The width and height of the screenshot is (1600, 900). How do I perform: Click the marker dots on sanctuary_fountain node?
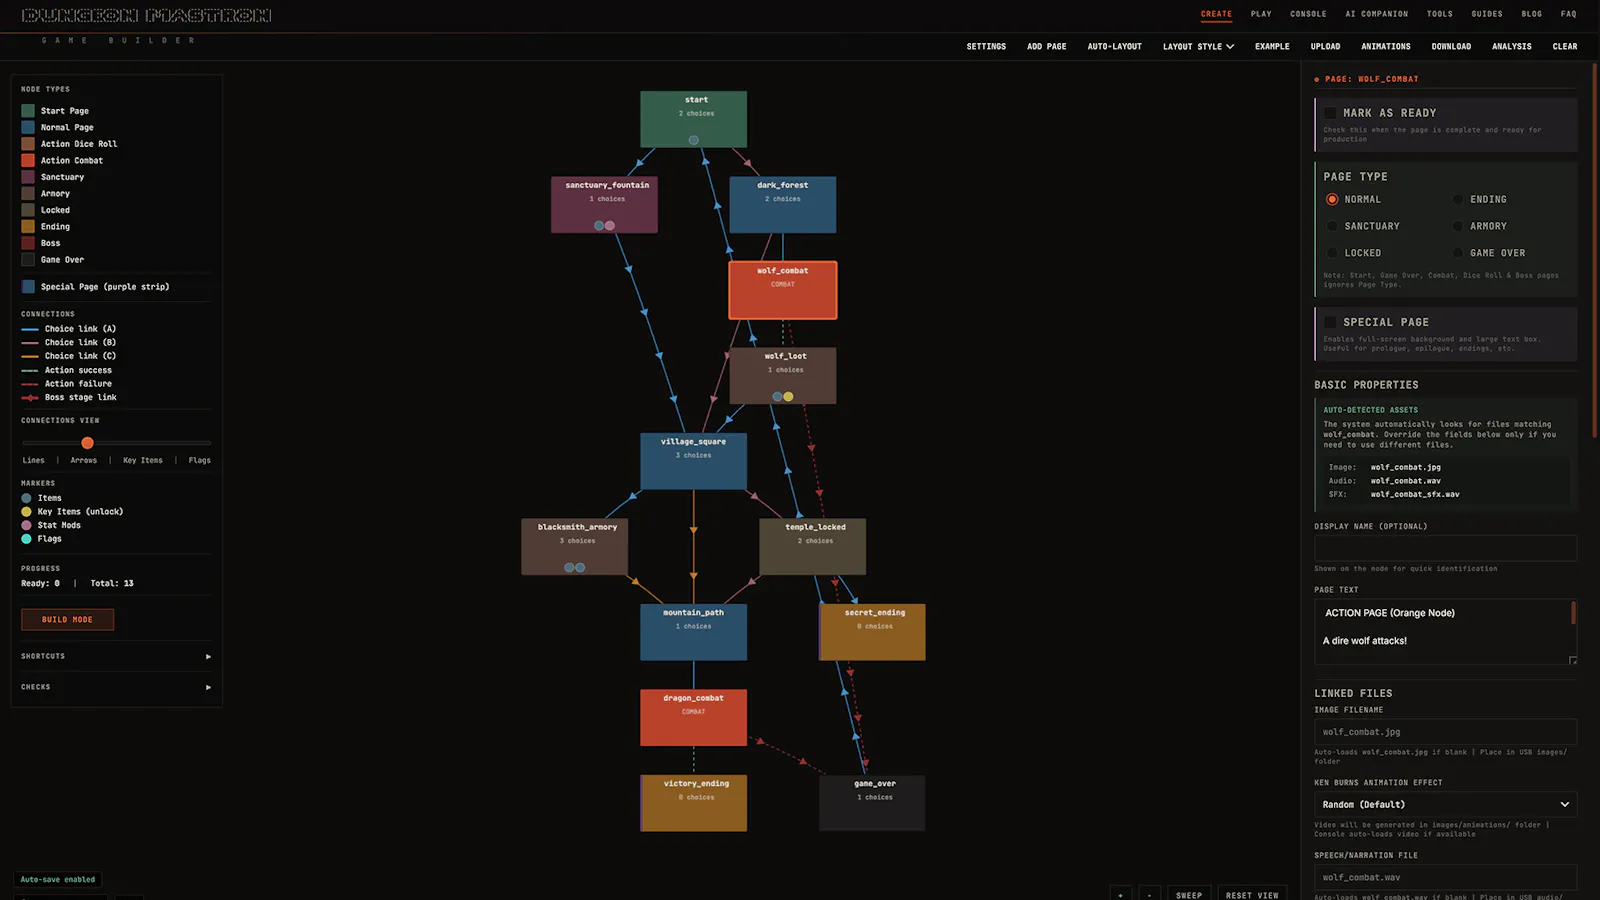[604, 226]
